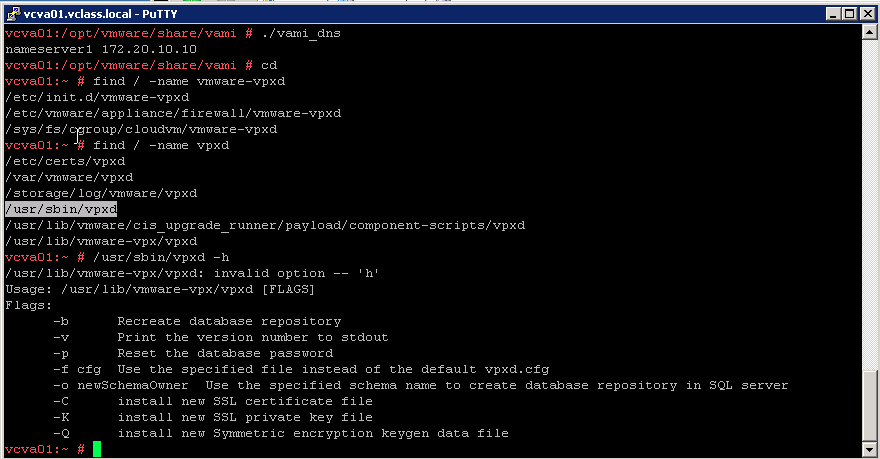Image resolution: width=880 pixels, height=459 pixels.
Task: Maximize the PuTTY window
Action: tap(849, 14)
